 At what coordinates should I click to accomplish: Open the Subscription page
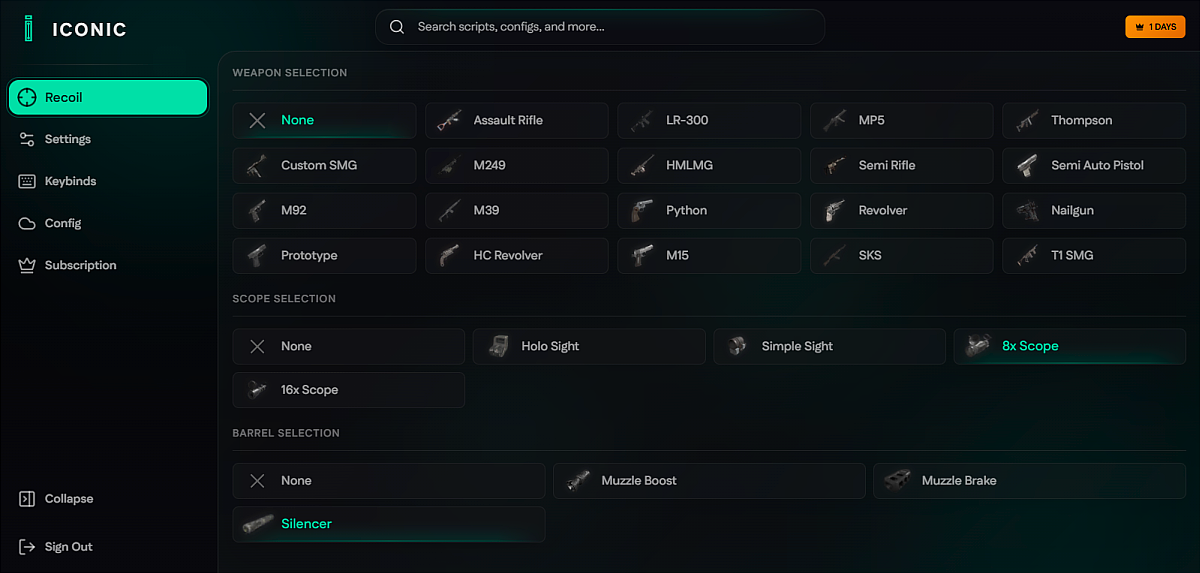click(x=80, y=265)
